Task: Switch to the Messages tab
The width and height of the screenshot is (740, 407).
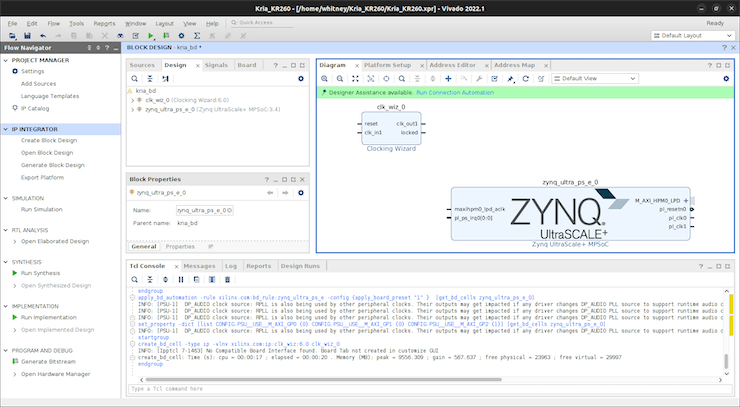Action: coord(199,266)
